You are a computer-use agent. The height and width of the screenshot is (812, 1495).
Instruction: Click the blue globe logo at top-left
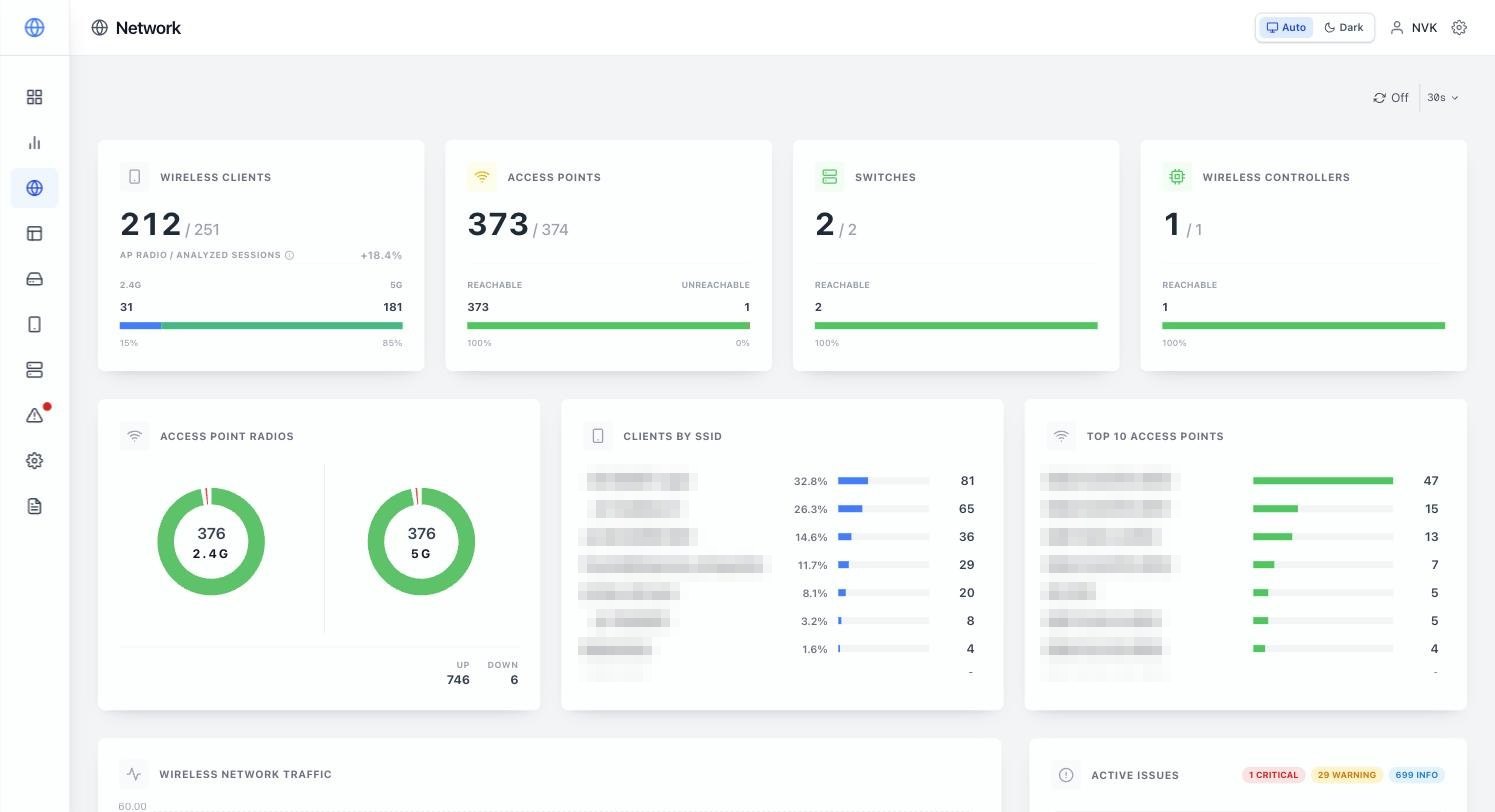[34, 28]
